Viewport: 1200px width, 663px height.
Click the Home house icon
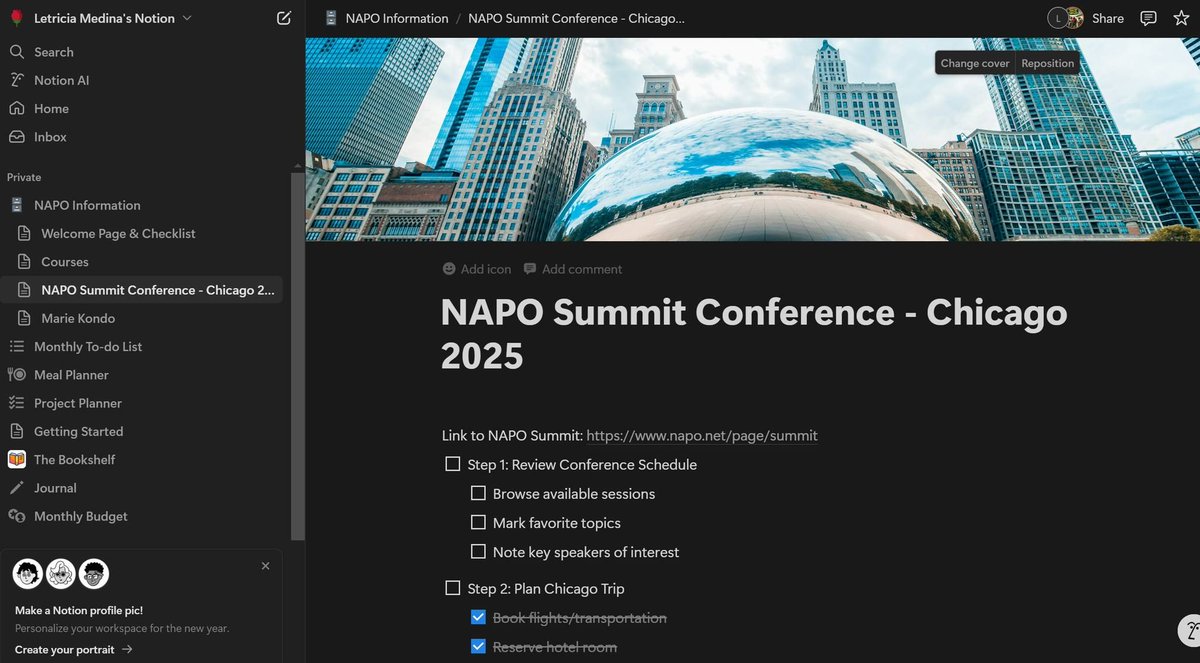16,108
